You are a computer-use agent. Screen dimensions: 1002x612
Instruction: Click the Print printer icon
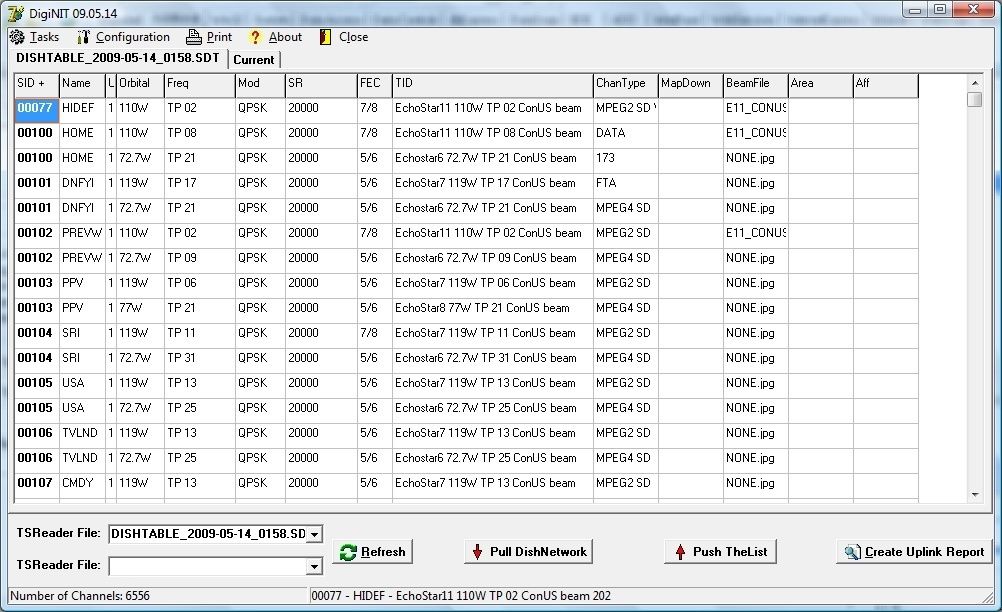194,37
